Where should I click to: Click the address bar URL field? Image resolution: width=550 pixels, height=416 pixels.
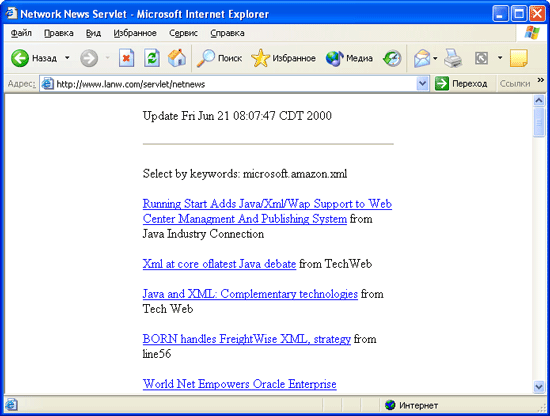[235, 84]
